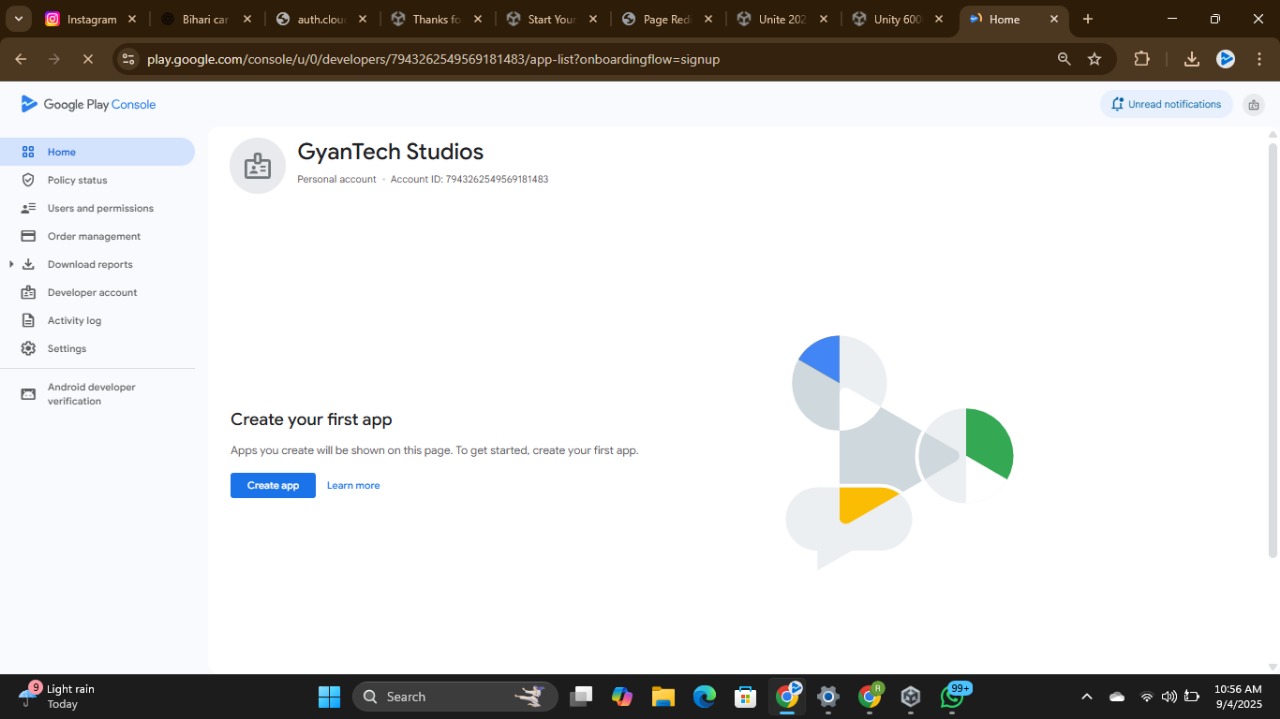Open a new browser tab
This screenshot has width=1280, height=719.
[1088, 19]
